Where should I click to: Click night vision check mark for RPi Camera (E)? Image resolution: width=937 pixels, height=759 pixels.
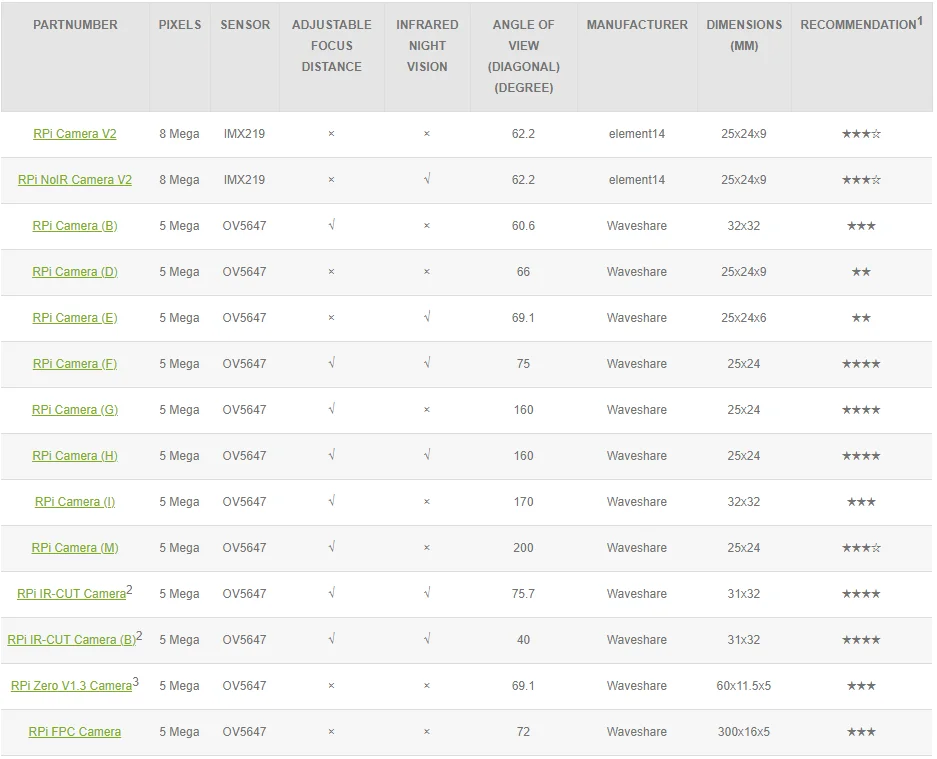[x=427, y=317]
